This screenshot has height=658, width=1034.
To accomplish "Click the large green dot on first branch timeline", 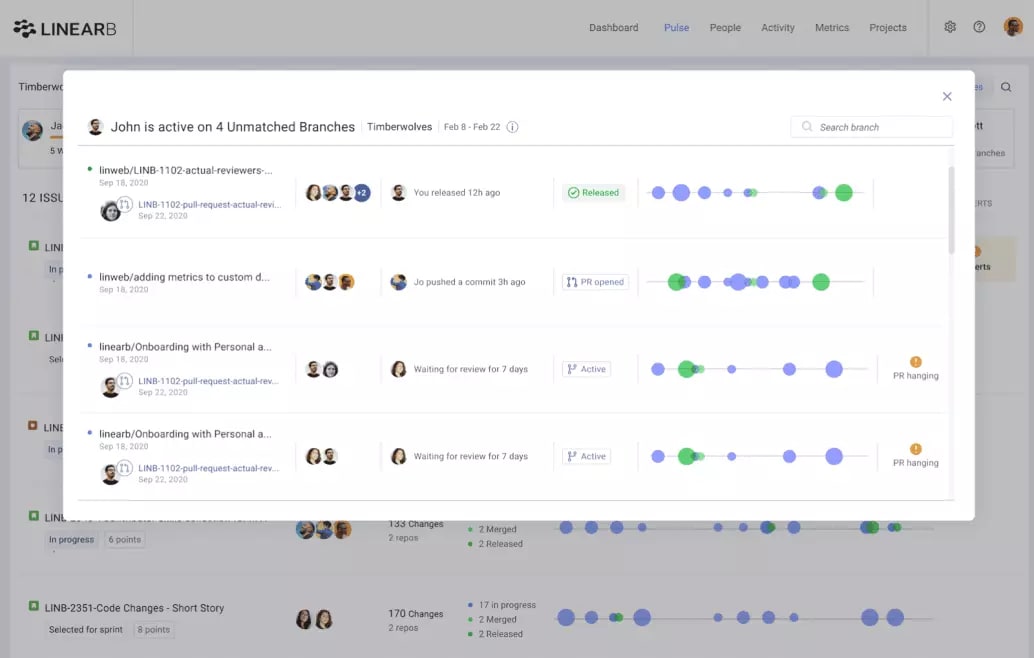I will (x=843, y=193).
